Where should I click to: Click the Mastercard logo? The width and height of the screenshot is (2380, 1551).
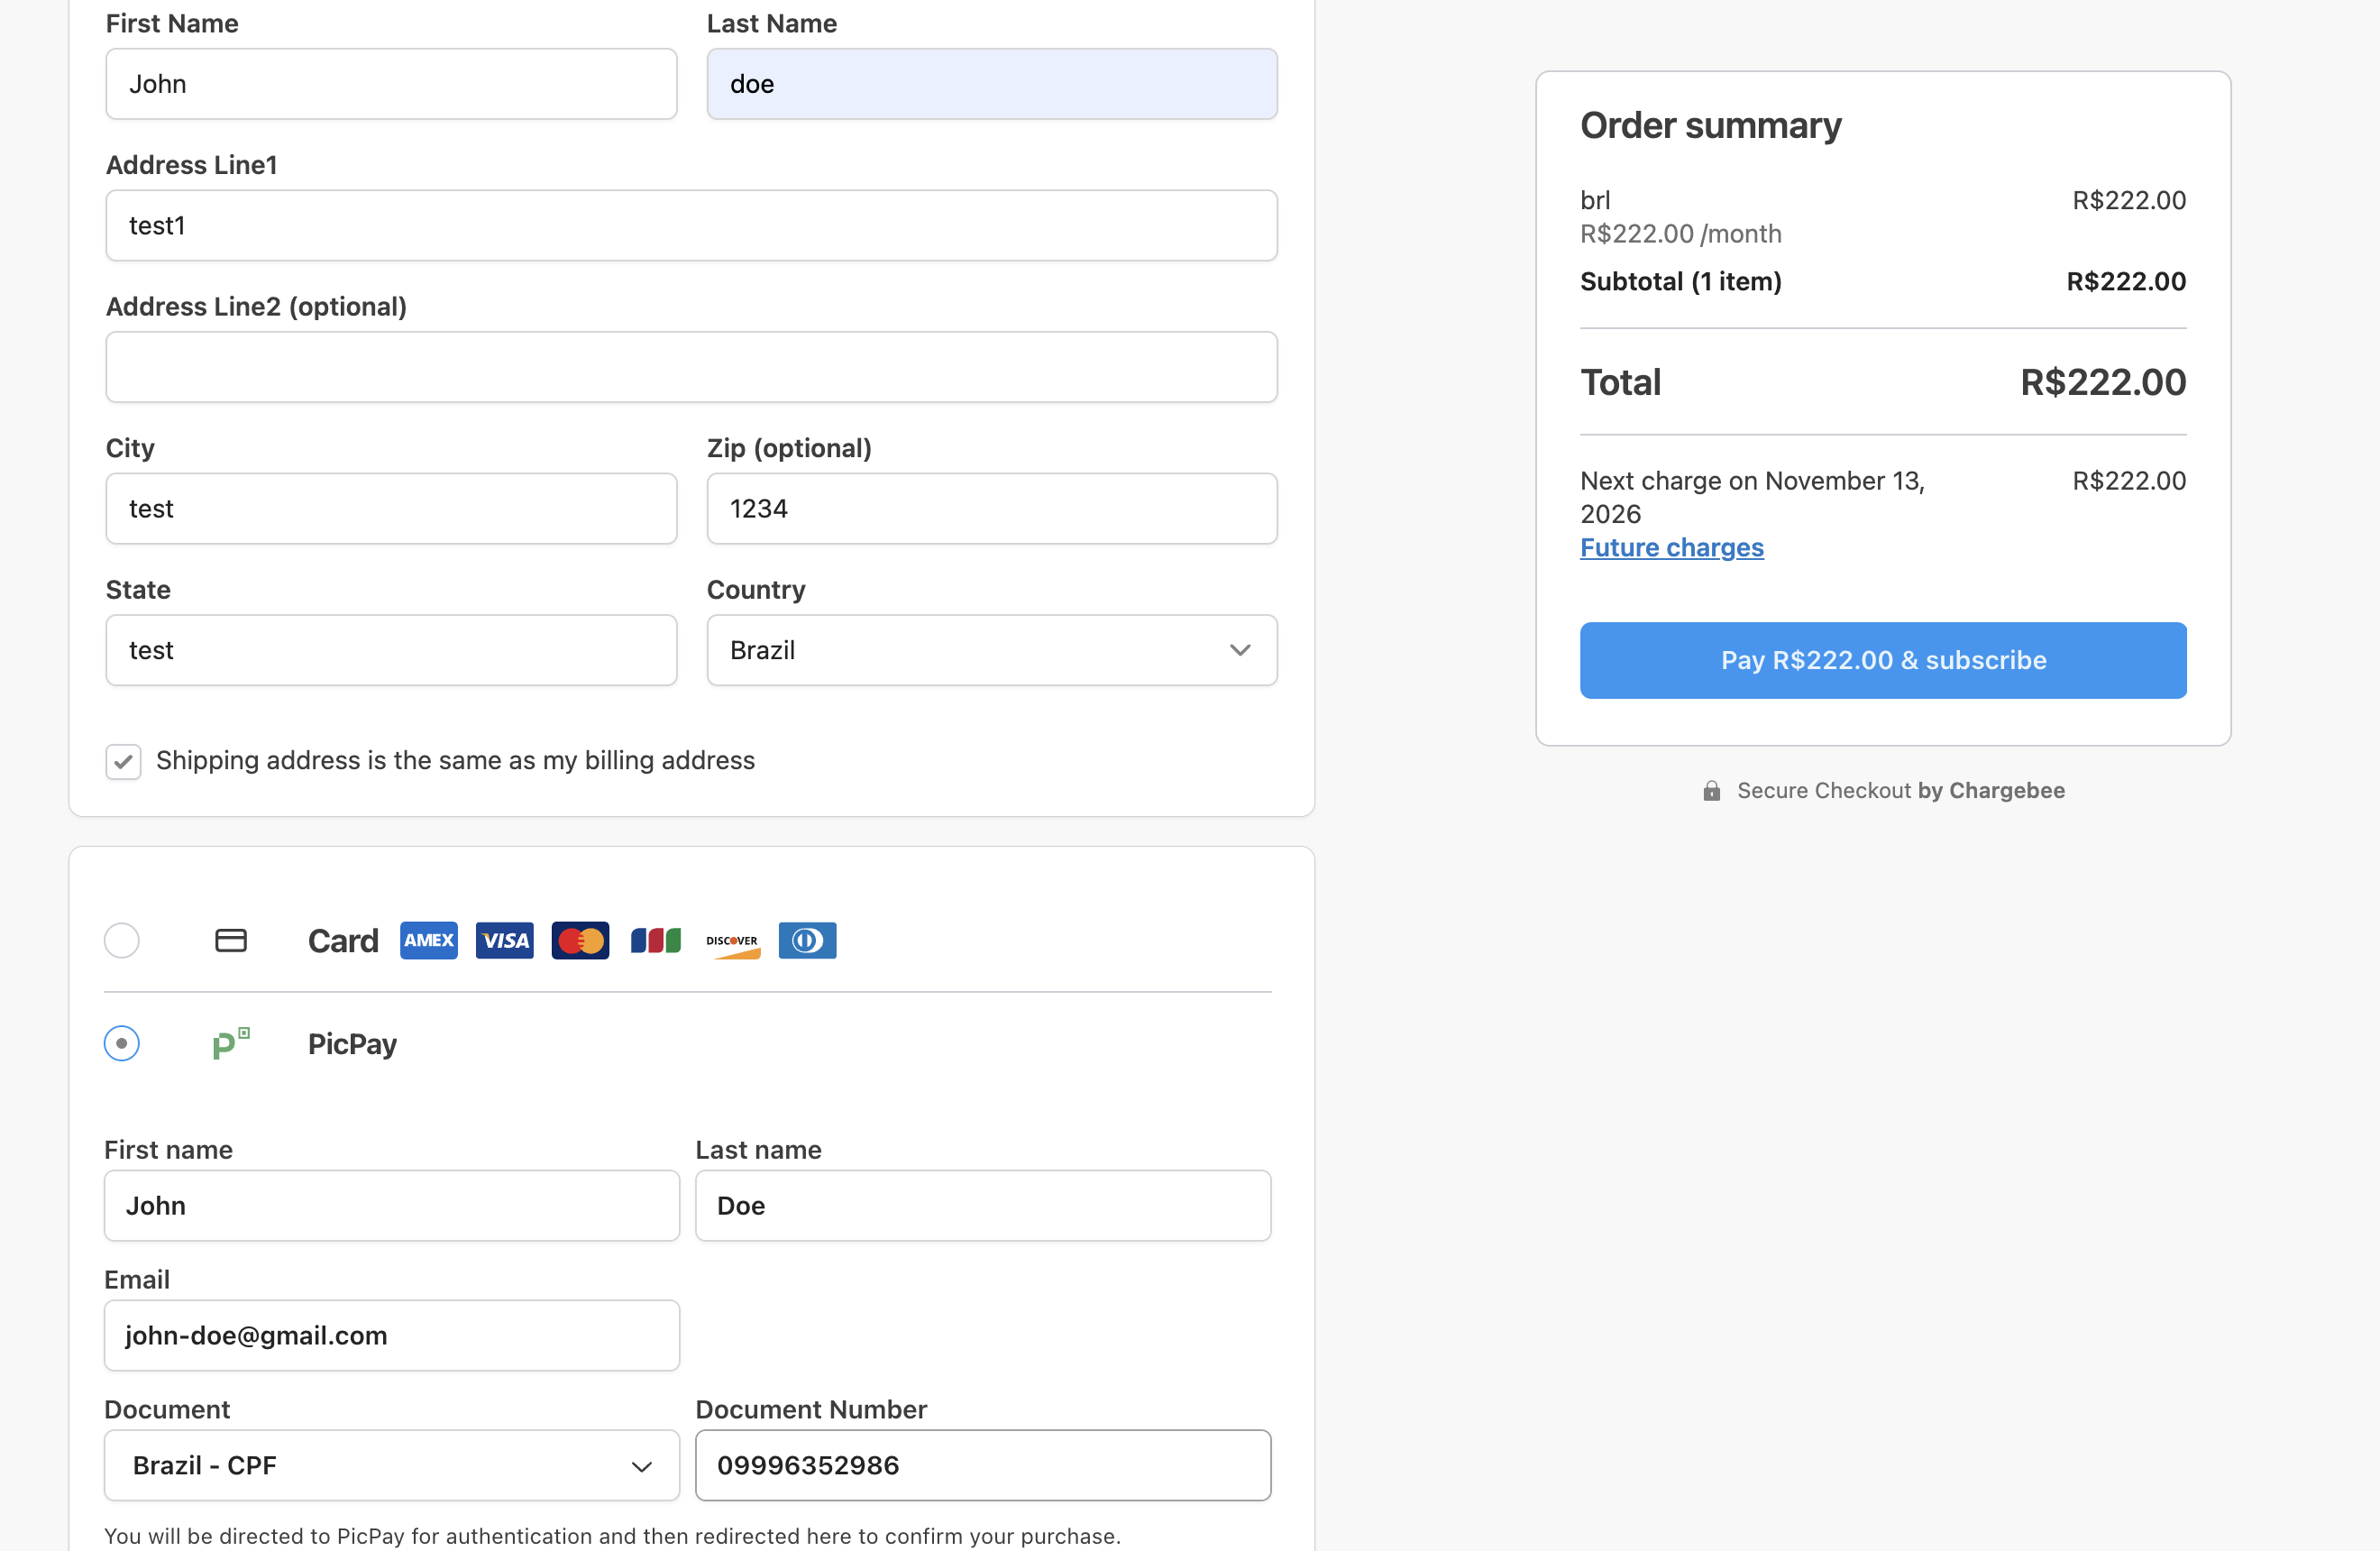(580, 940)
